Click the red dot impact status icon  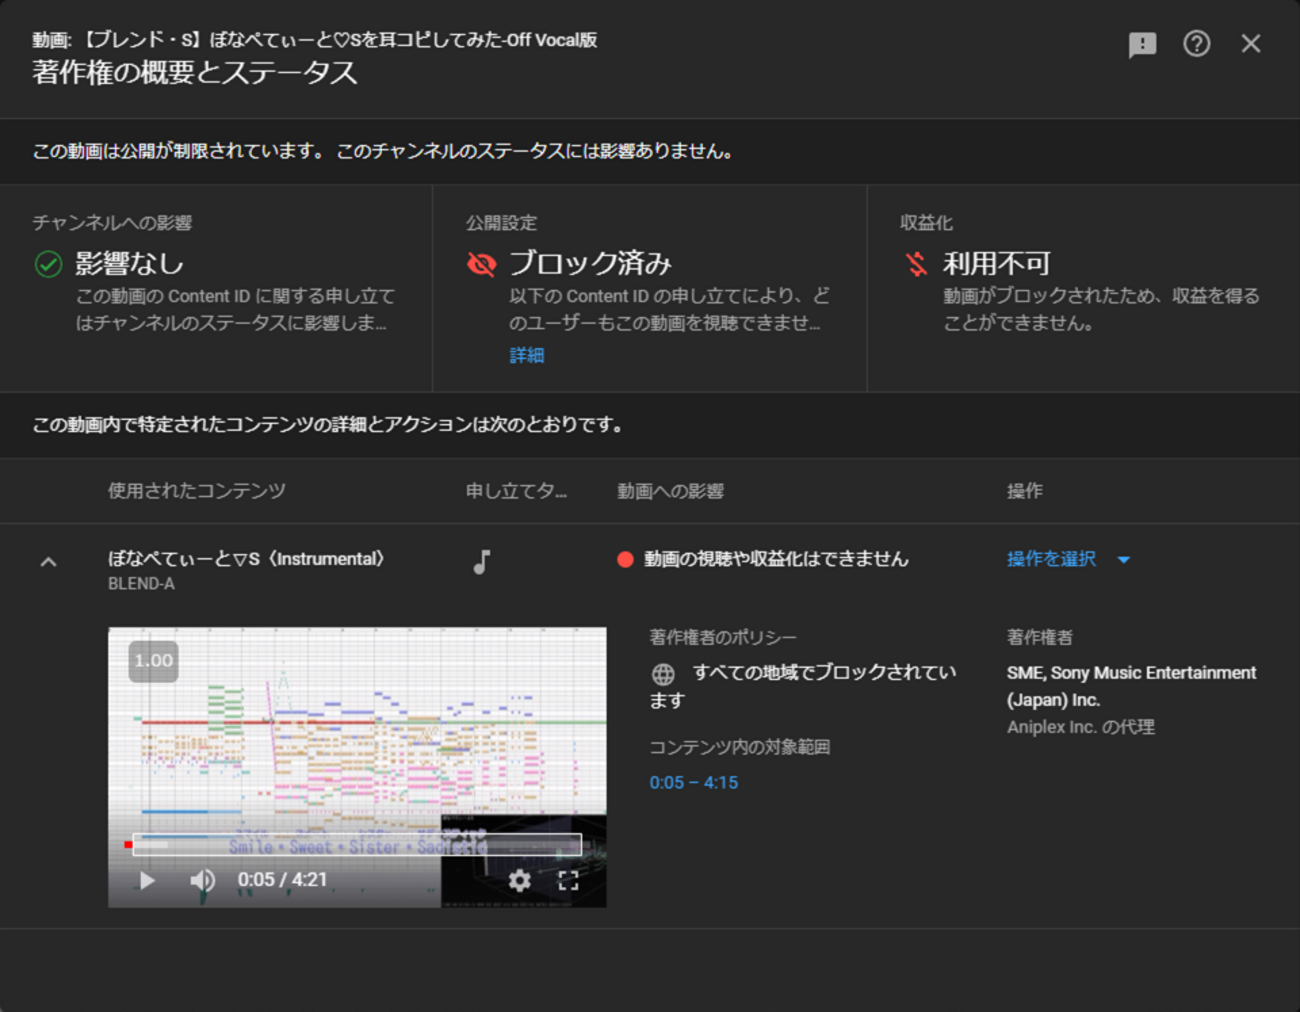click(625, 559)
